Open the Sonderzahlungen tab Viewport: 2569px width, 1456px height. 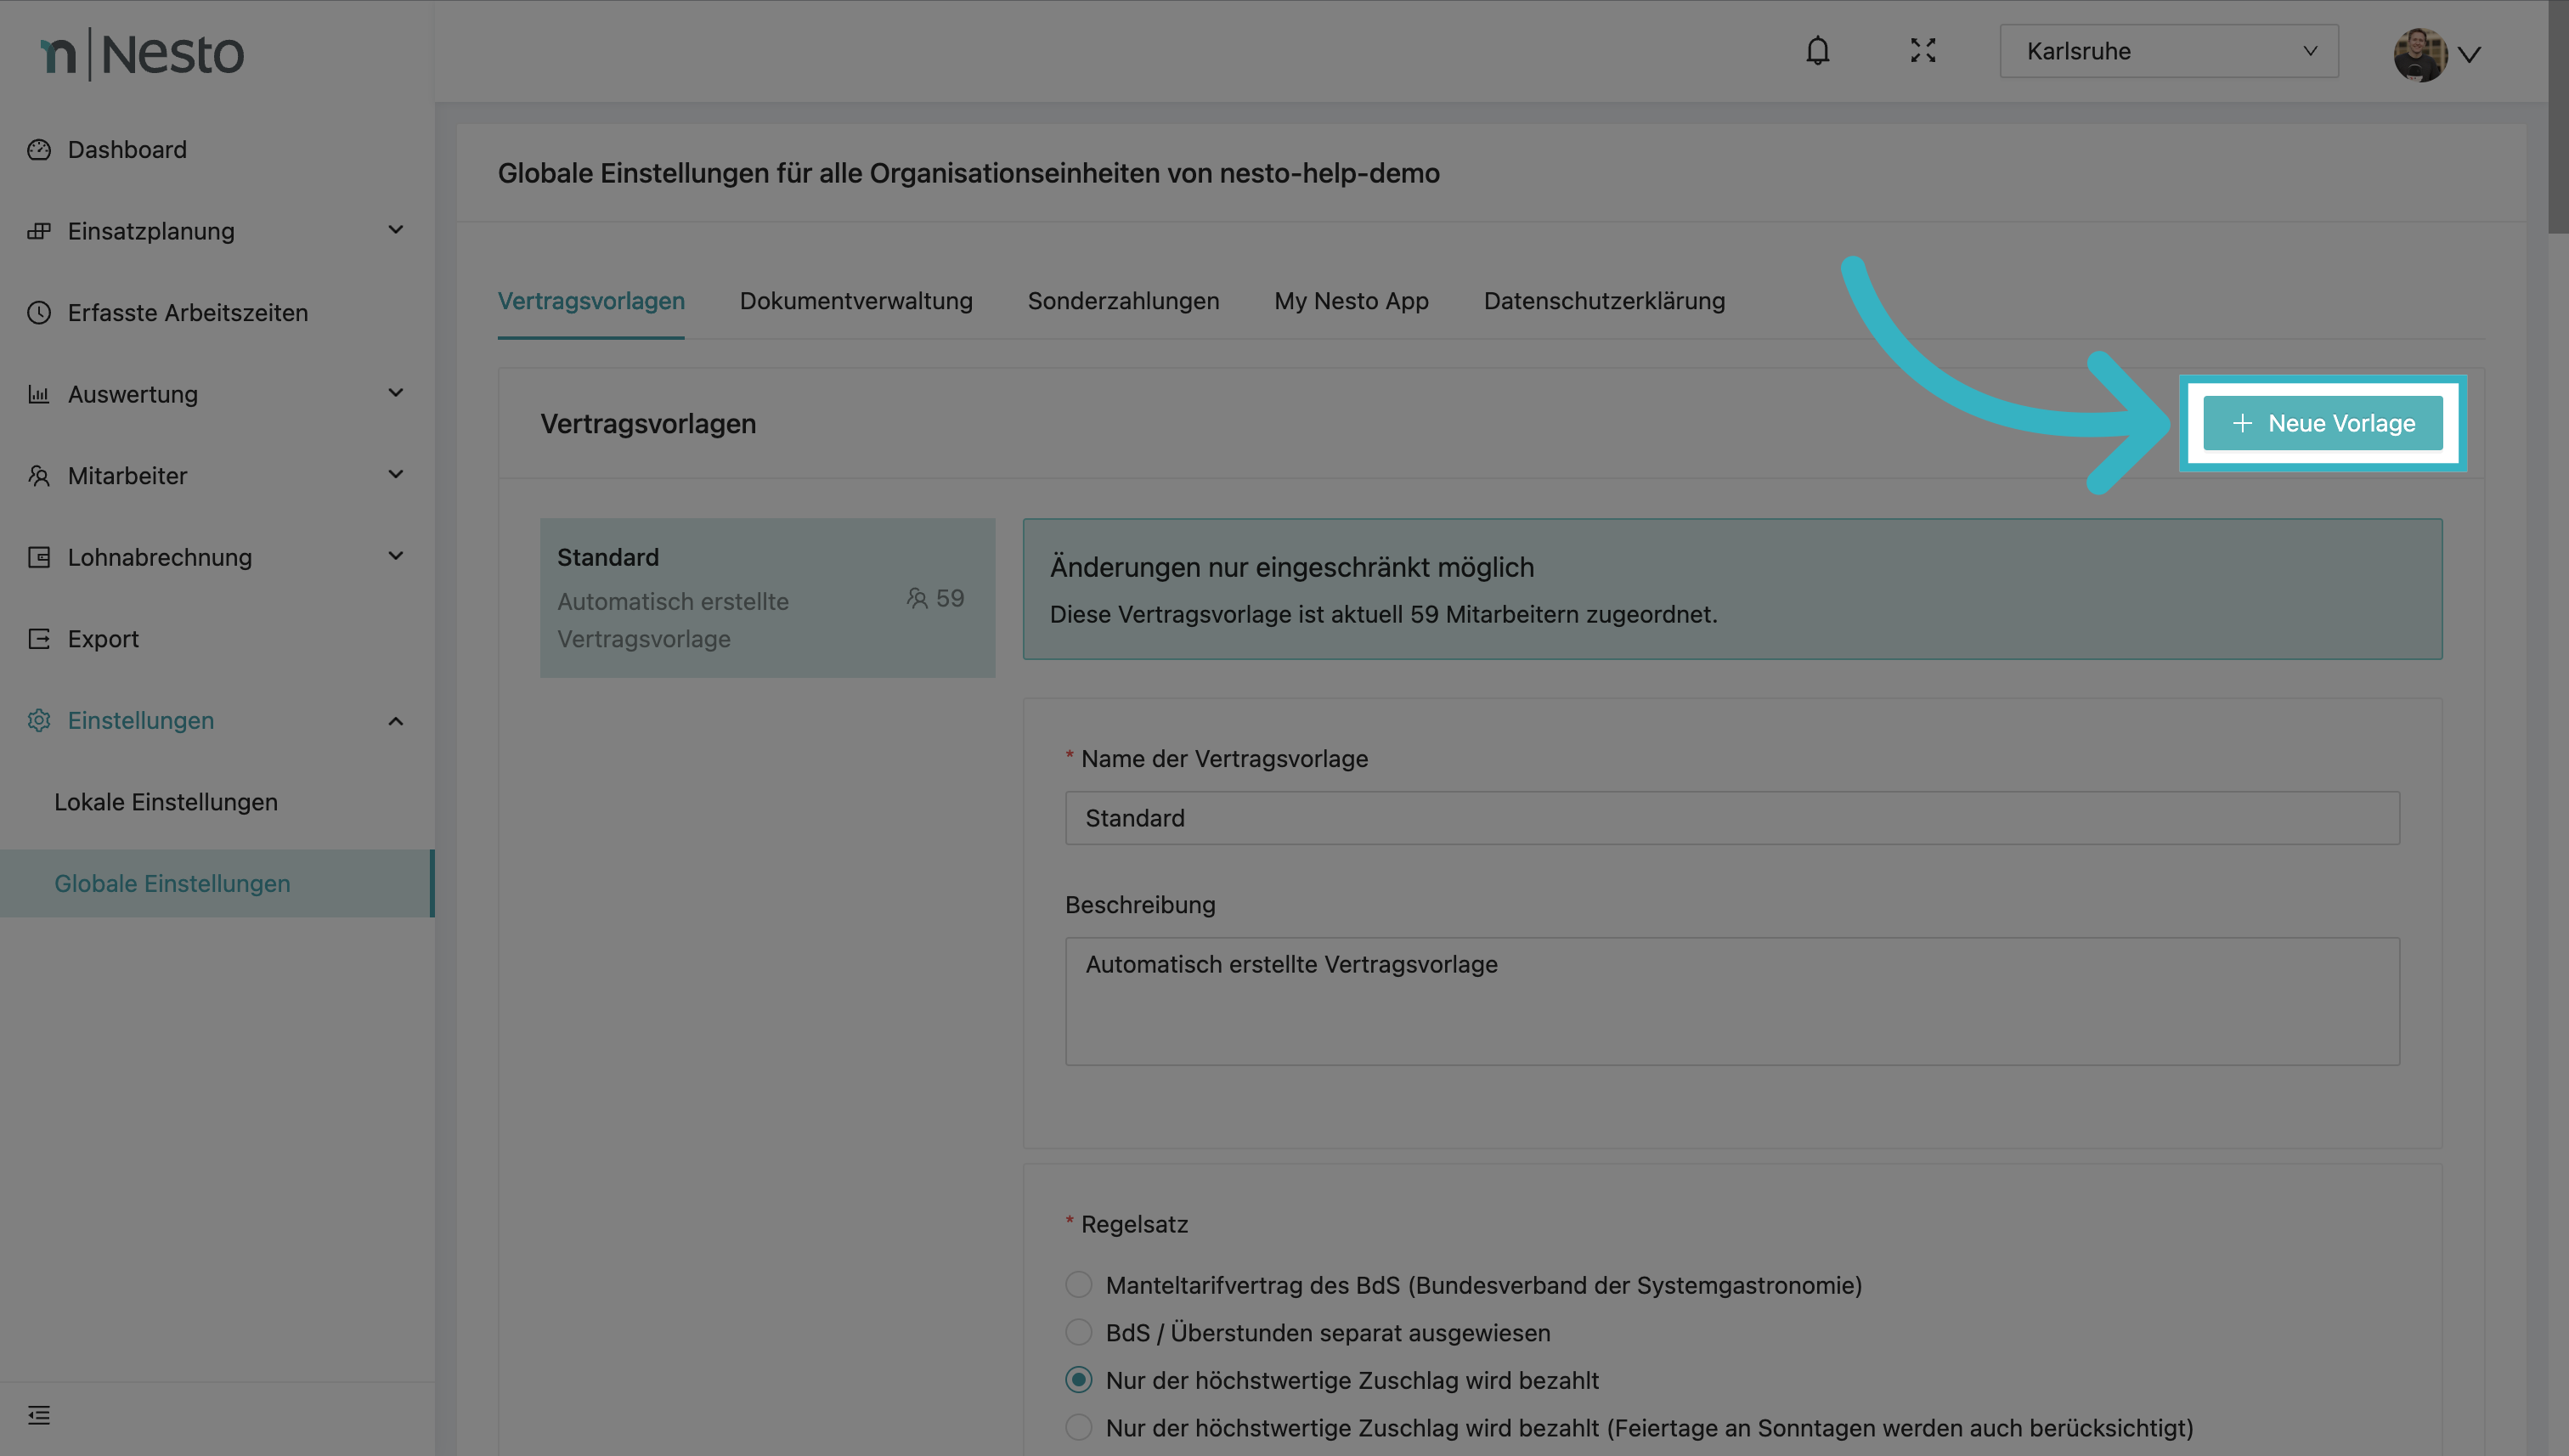click(1122, 301)
